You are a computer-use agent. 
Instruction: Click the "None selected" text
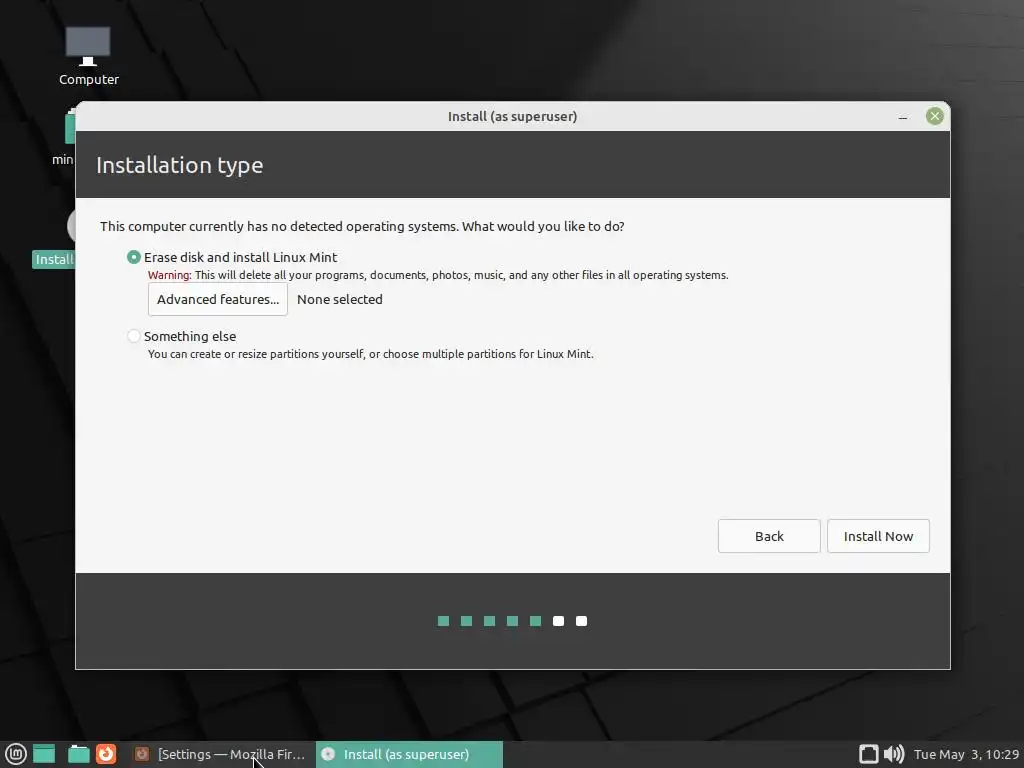click(340, 299)
